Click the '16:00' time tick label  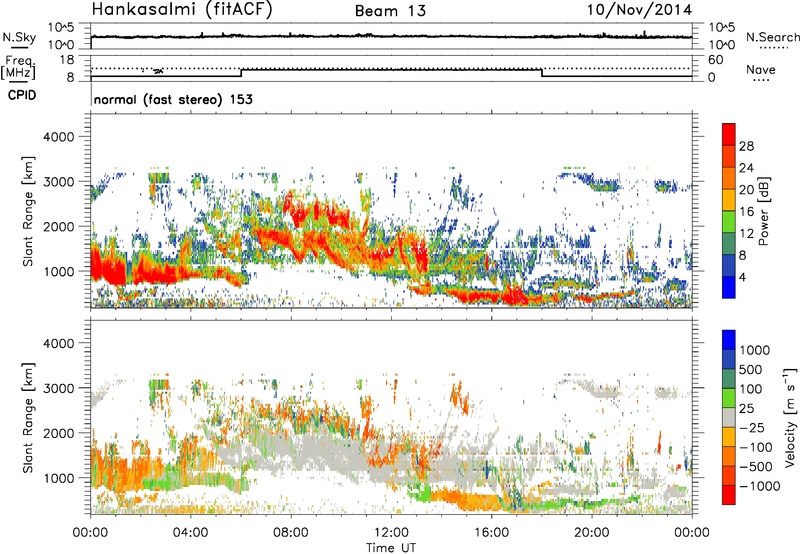(x=492, y=533)
